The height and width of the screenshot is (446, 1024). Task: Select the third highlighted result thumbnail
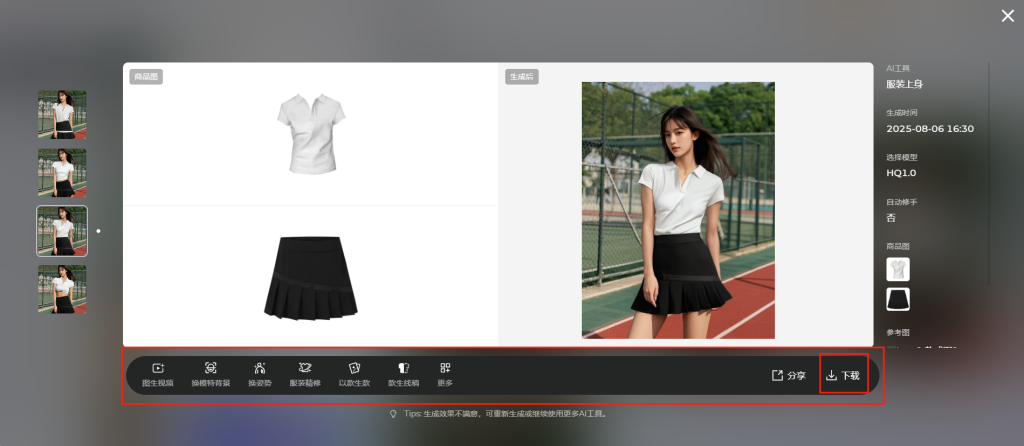click(x=62, y=231)
